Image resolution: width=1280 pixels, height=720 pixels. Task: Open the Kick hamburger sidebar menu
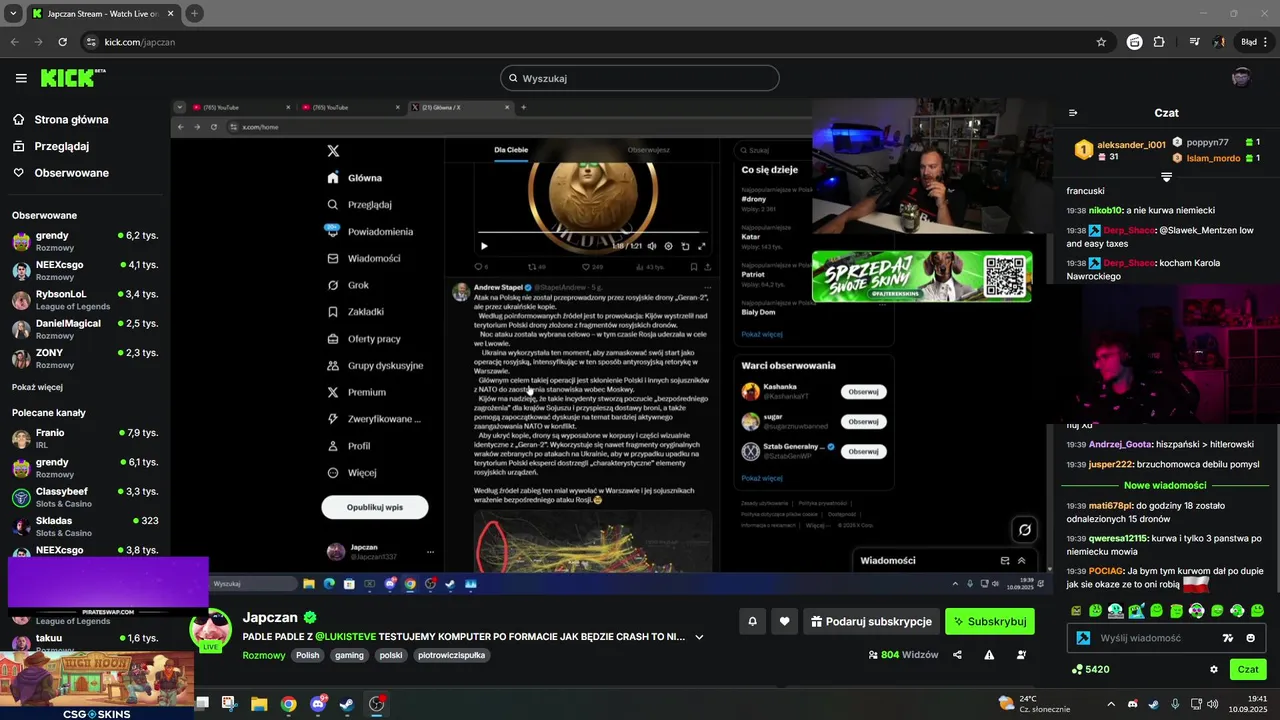pyautogui.click(x=21, y=78)
